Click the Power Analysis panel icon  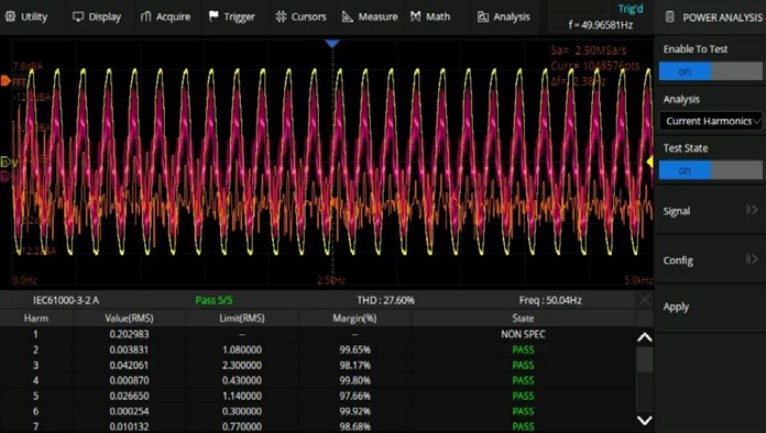point(670,17)
